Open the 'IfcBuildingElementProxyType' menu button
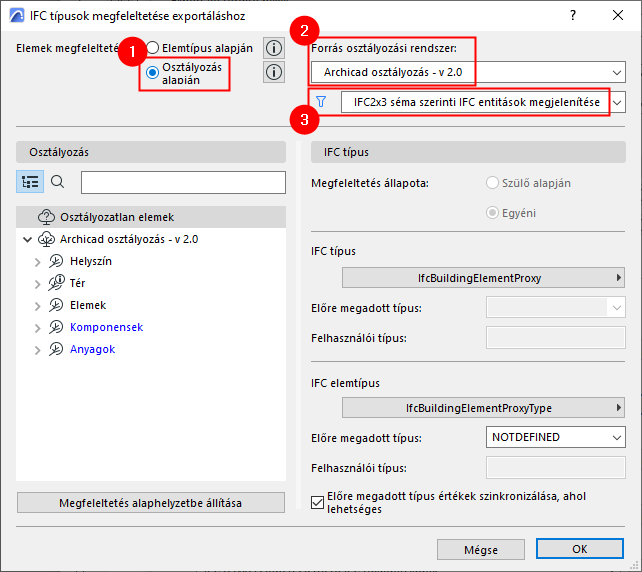This screenshot has width=642, height=572. [x=483, y=408]
